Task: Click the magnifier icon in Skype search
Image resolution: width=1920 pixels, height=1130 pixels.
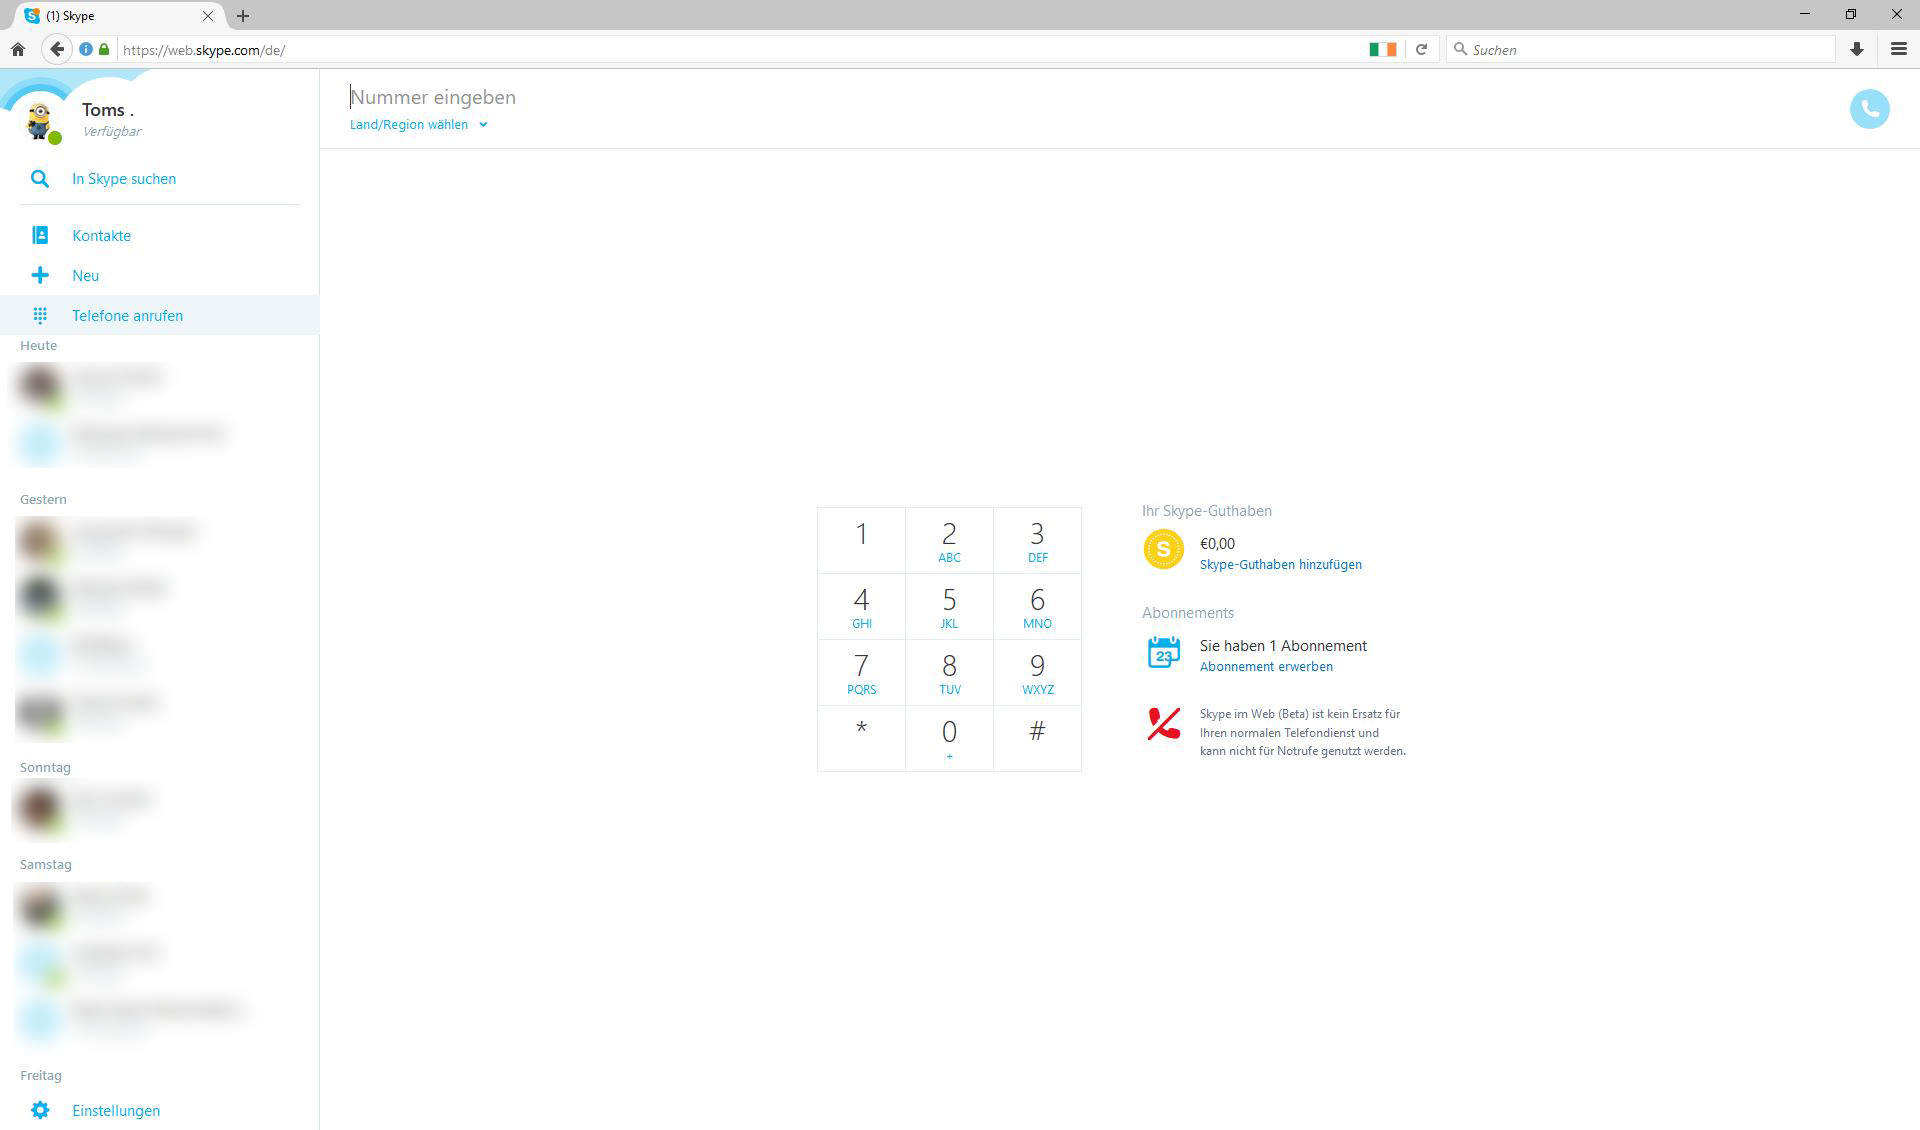Action: pos(40,179)
